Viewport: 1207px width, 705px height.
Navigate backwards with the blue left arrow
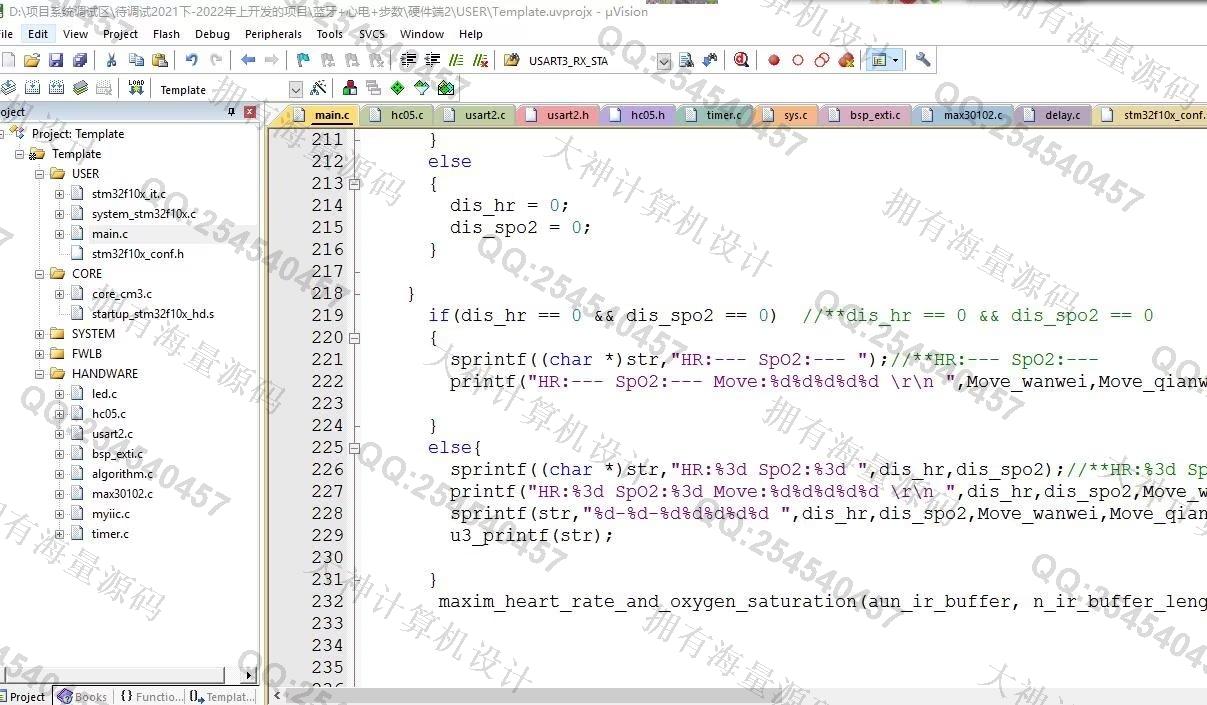tap(247, 60)
